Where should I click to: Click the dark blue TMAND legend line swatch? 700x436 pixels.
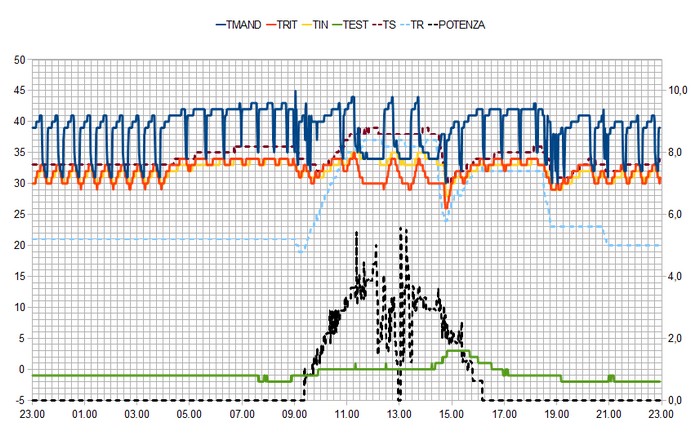click(225, 23)
